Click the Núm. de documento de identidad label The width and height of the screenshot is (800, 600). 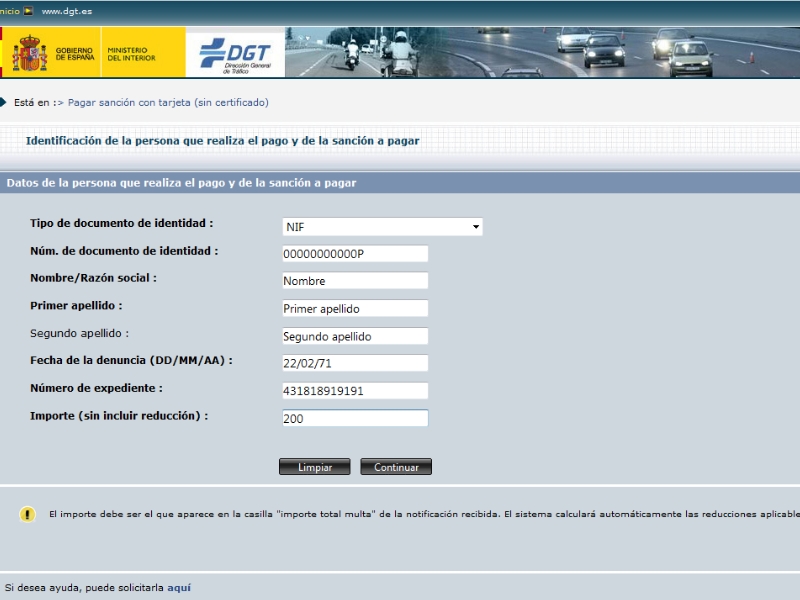point(124,251)
